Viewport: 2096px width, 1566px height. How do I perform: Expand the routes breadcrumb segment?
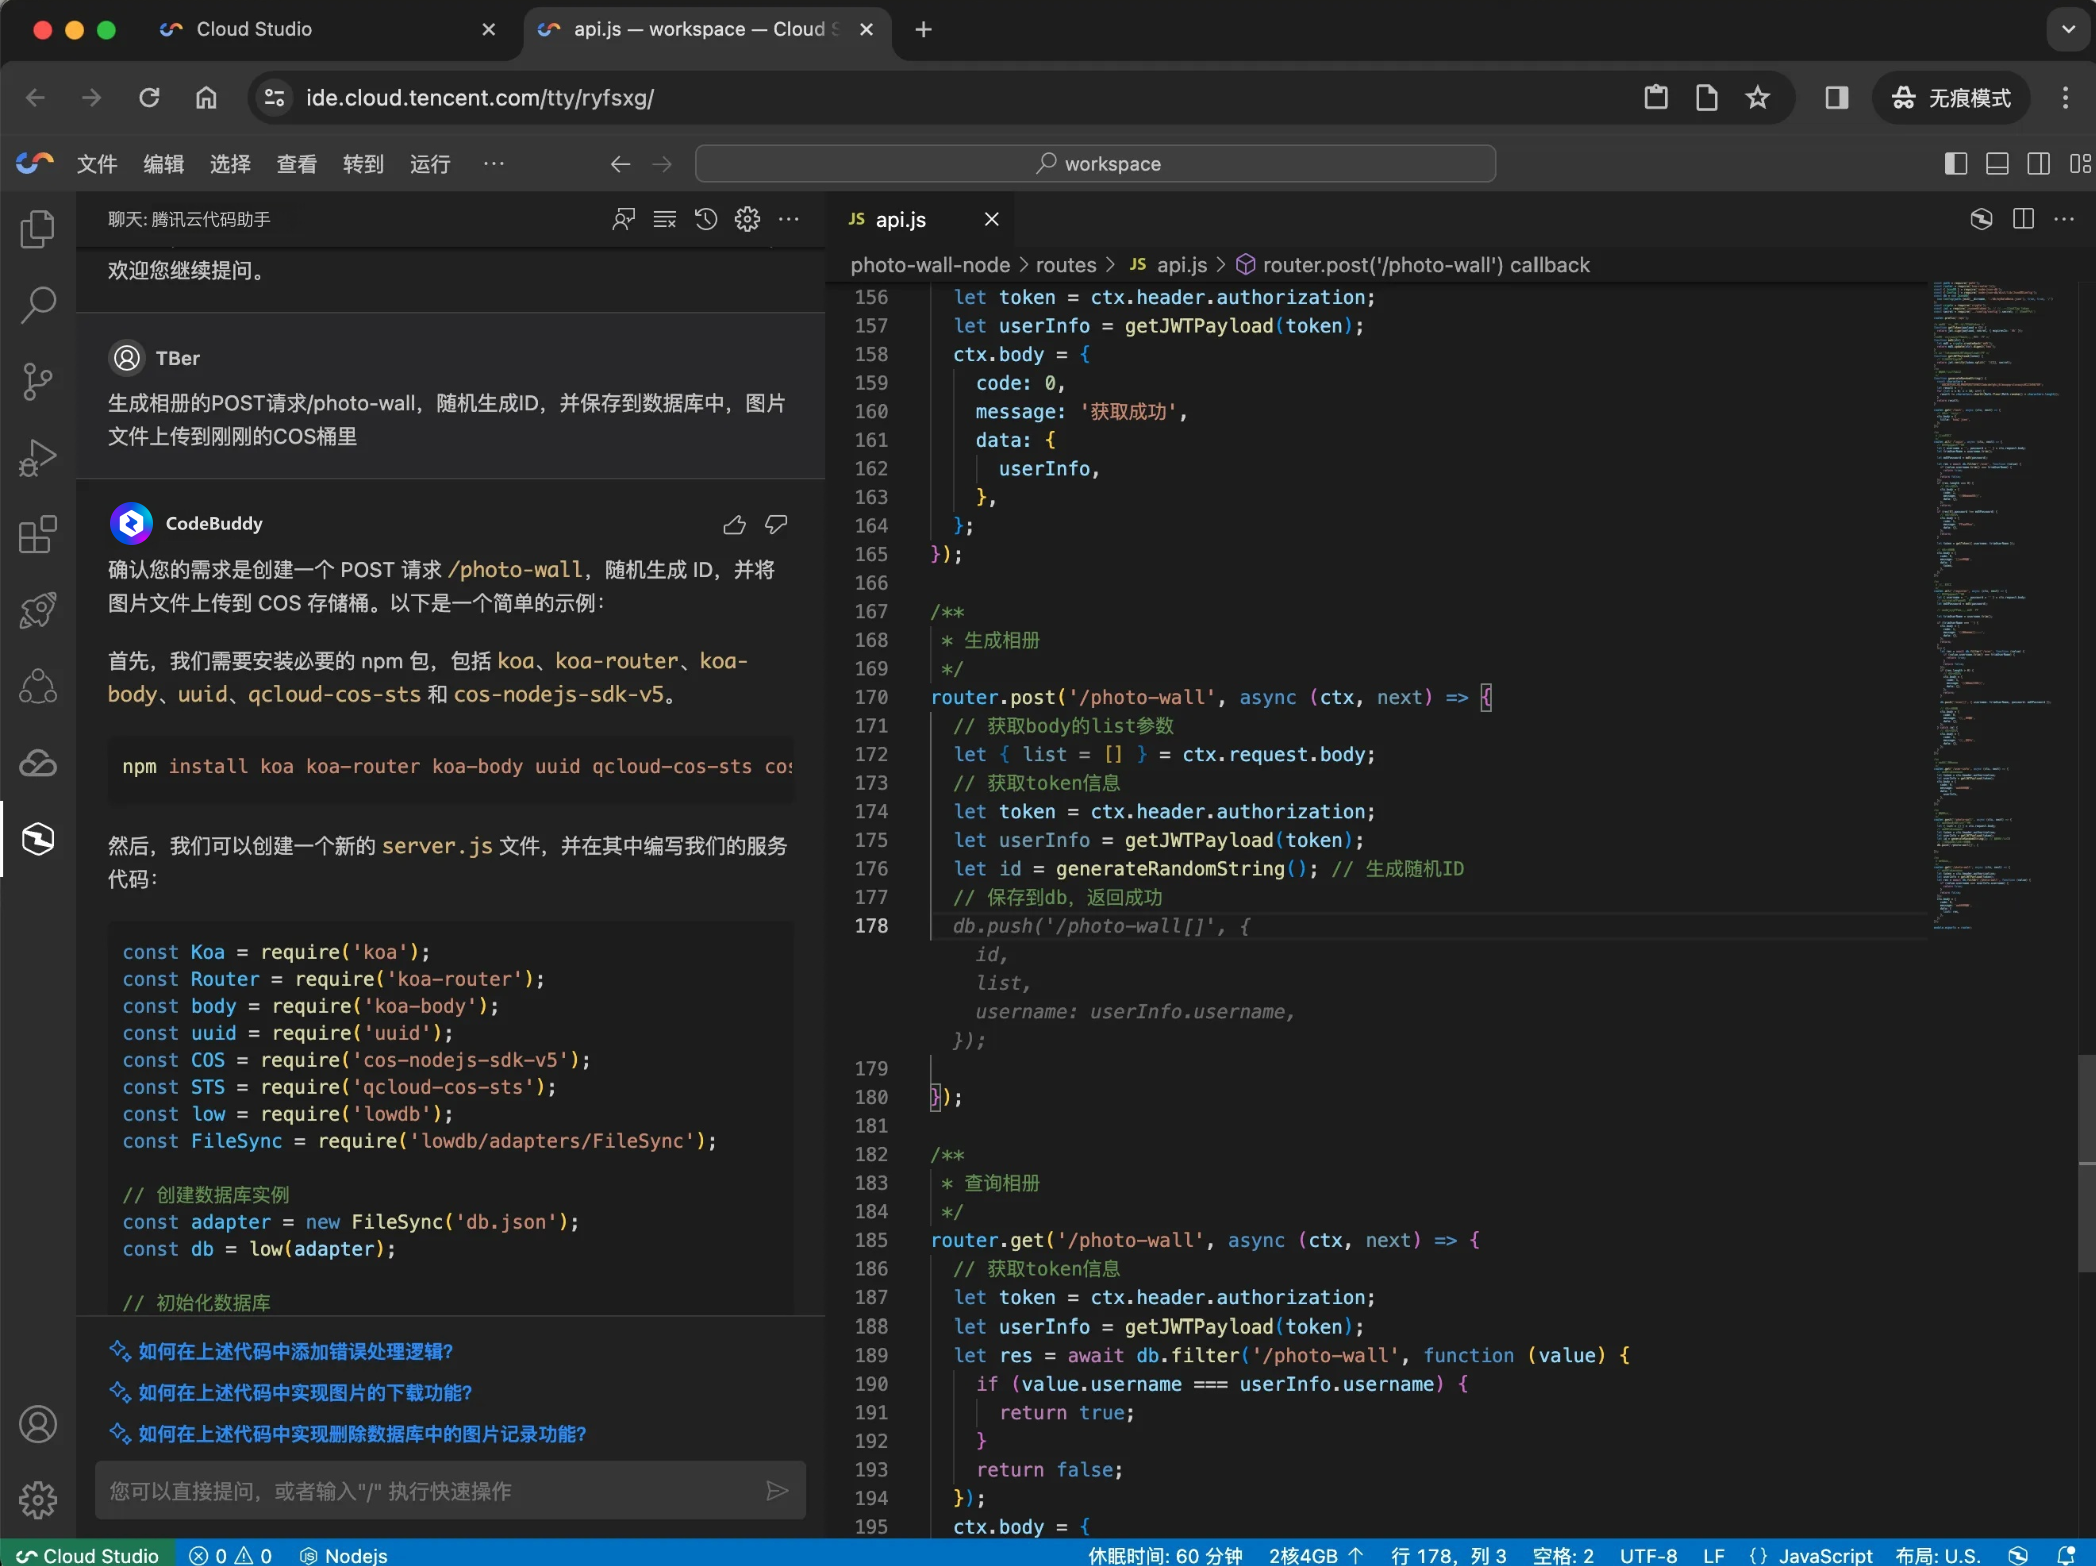coord(1065,265)
